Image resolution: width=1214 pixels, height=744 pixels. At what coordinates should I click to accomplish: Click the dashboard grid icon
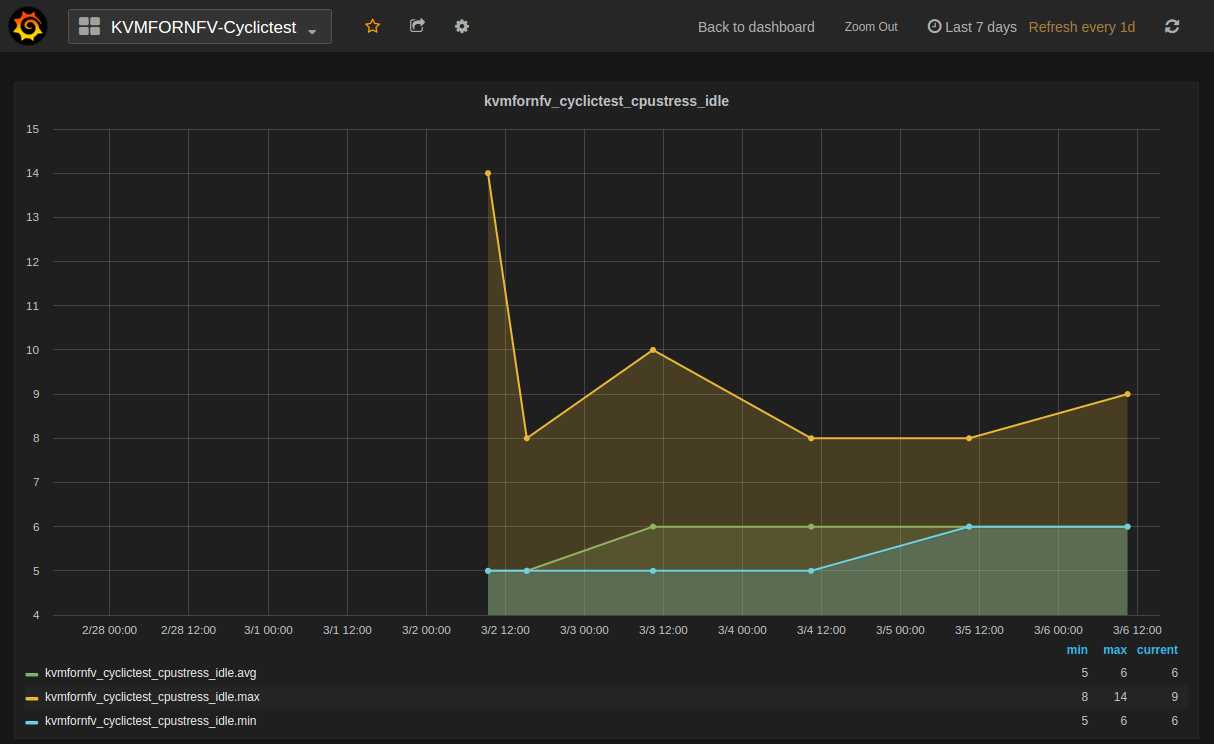(89, 27)
